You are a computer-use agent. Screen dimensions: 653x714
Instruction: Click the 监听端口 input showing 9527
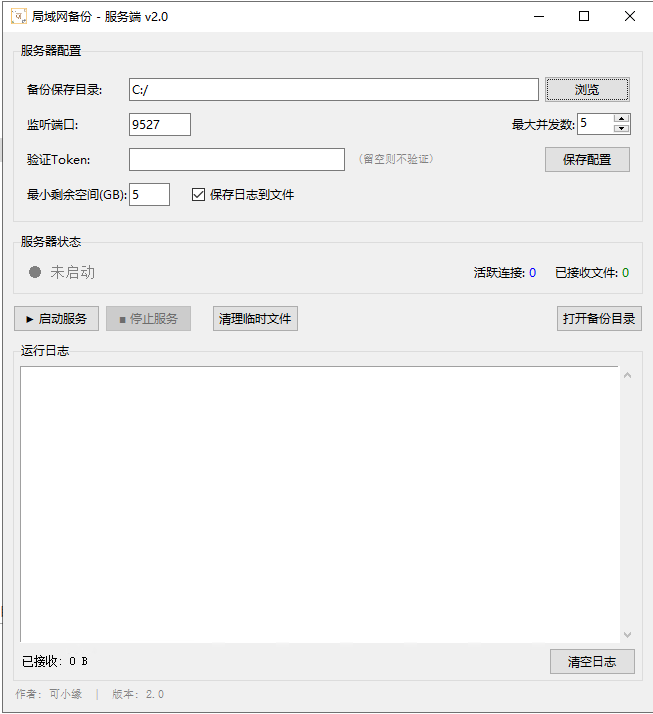[x=159, y=124]
